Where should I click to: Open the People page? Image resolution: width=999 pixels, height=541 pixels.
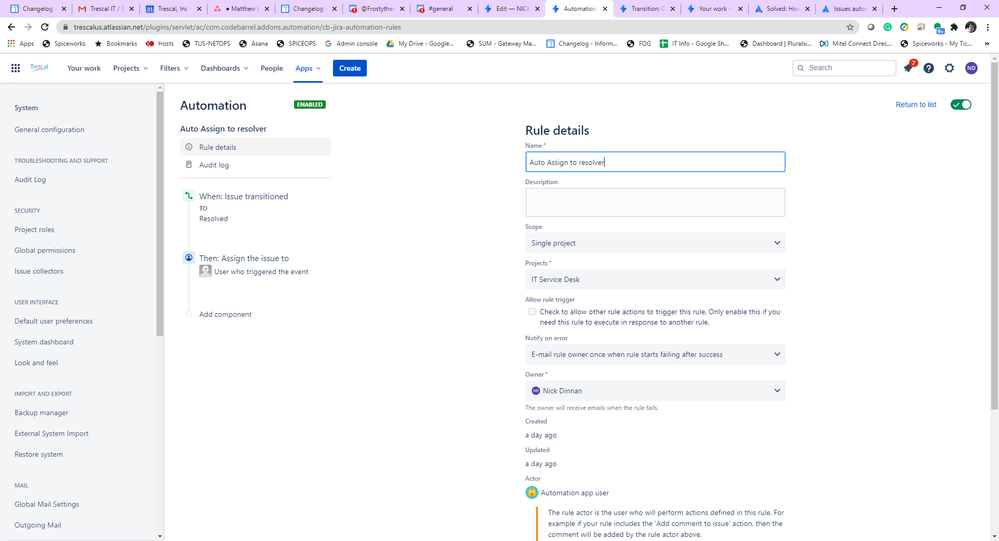[271, 68]
